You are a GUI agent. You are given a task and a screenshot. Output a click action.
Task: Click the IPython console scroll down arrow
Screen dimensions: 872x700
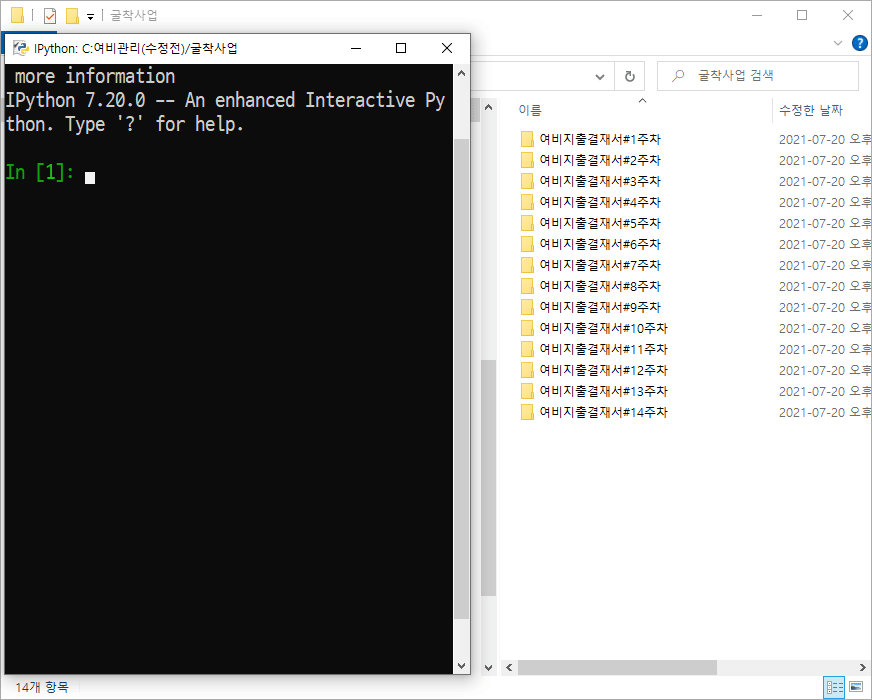[462, 666]
